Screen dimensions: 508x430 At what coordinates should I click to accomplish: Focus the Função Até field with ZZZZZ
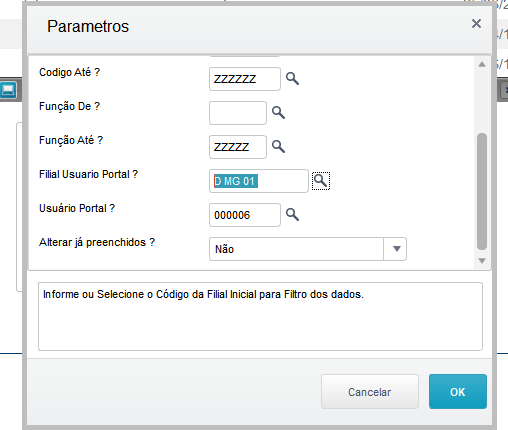[238, 147]
